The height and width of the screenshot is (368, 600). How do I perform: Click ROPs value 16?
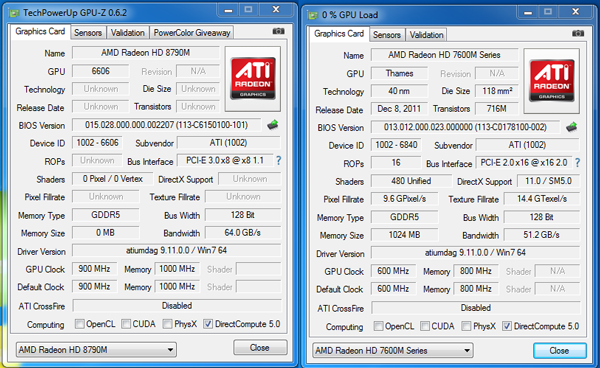point(396,163)
